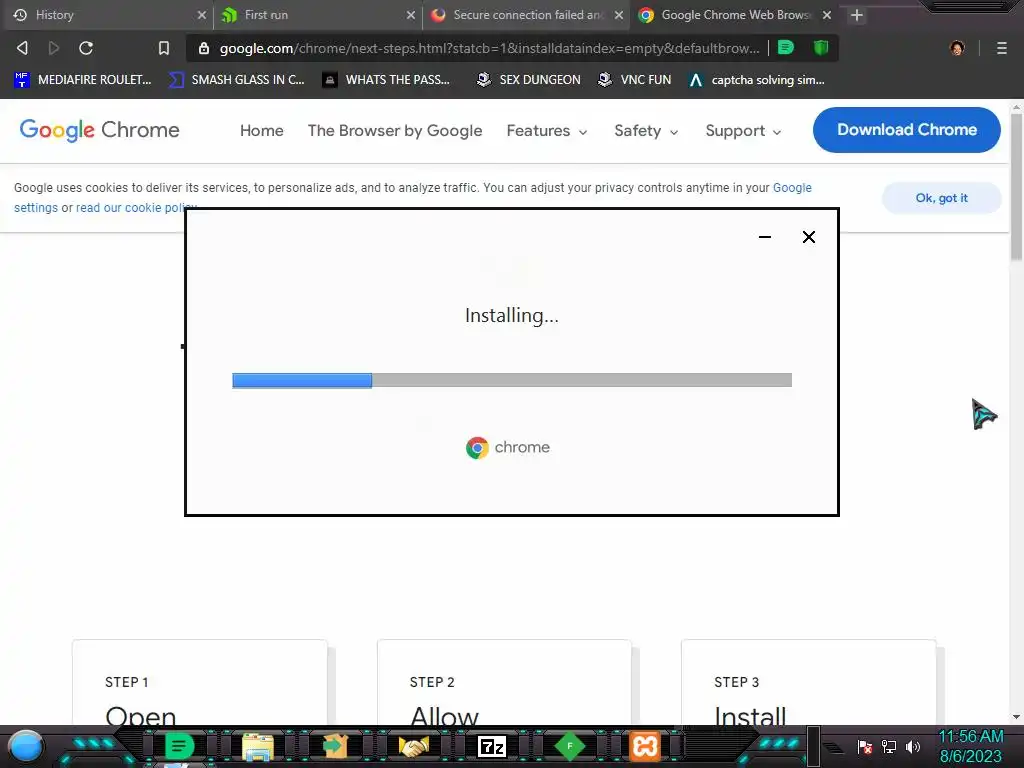Open the VNC FUN bookmark
The image size is (1024, 768).
click(635, 80)
